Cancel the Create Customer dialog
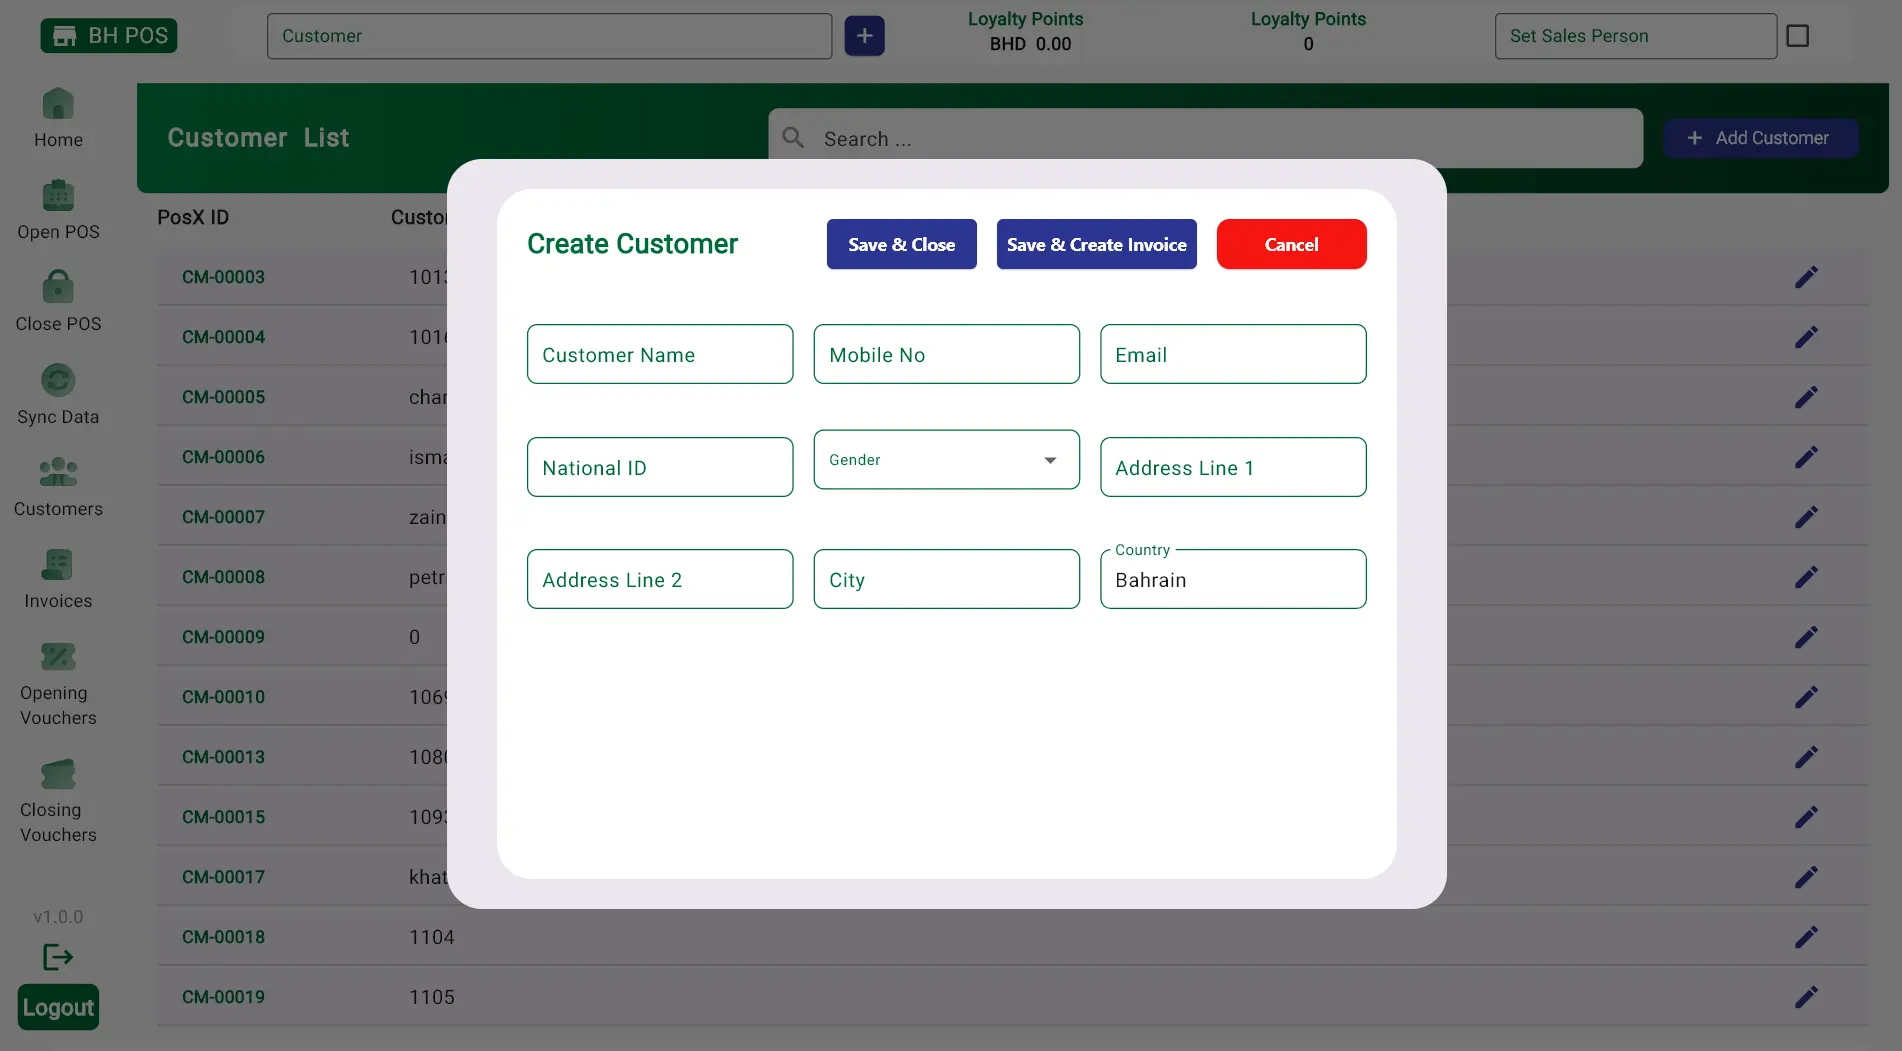 coord(1291,244)
